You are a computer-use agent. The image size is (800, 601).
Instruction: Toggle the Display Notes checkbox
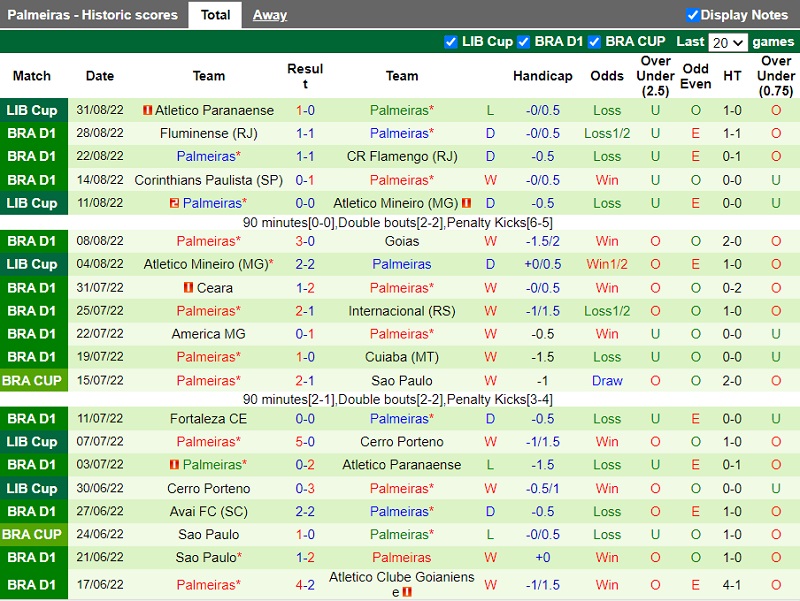tap(690, 15)
